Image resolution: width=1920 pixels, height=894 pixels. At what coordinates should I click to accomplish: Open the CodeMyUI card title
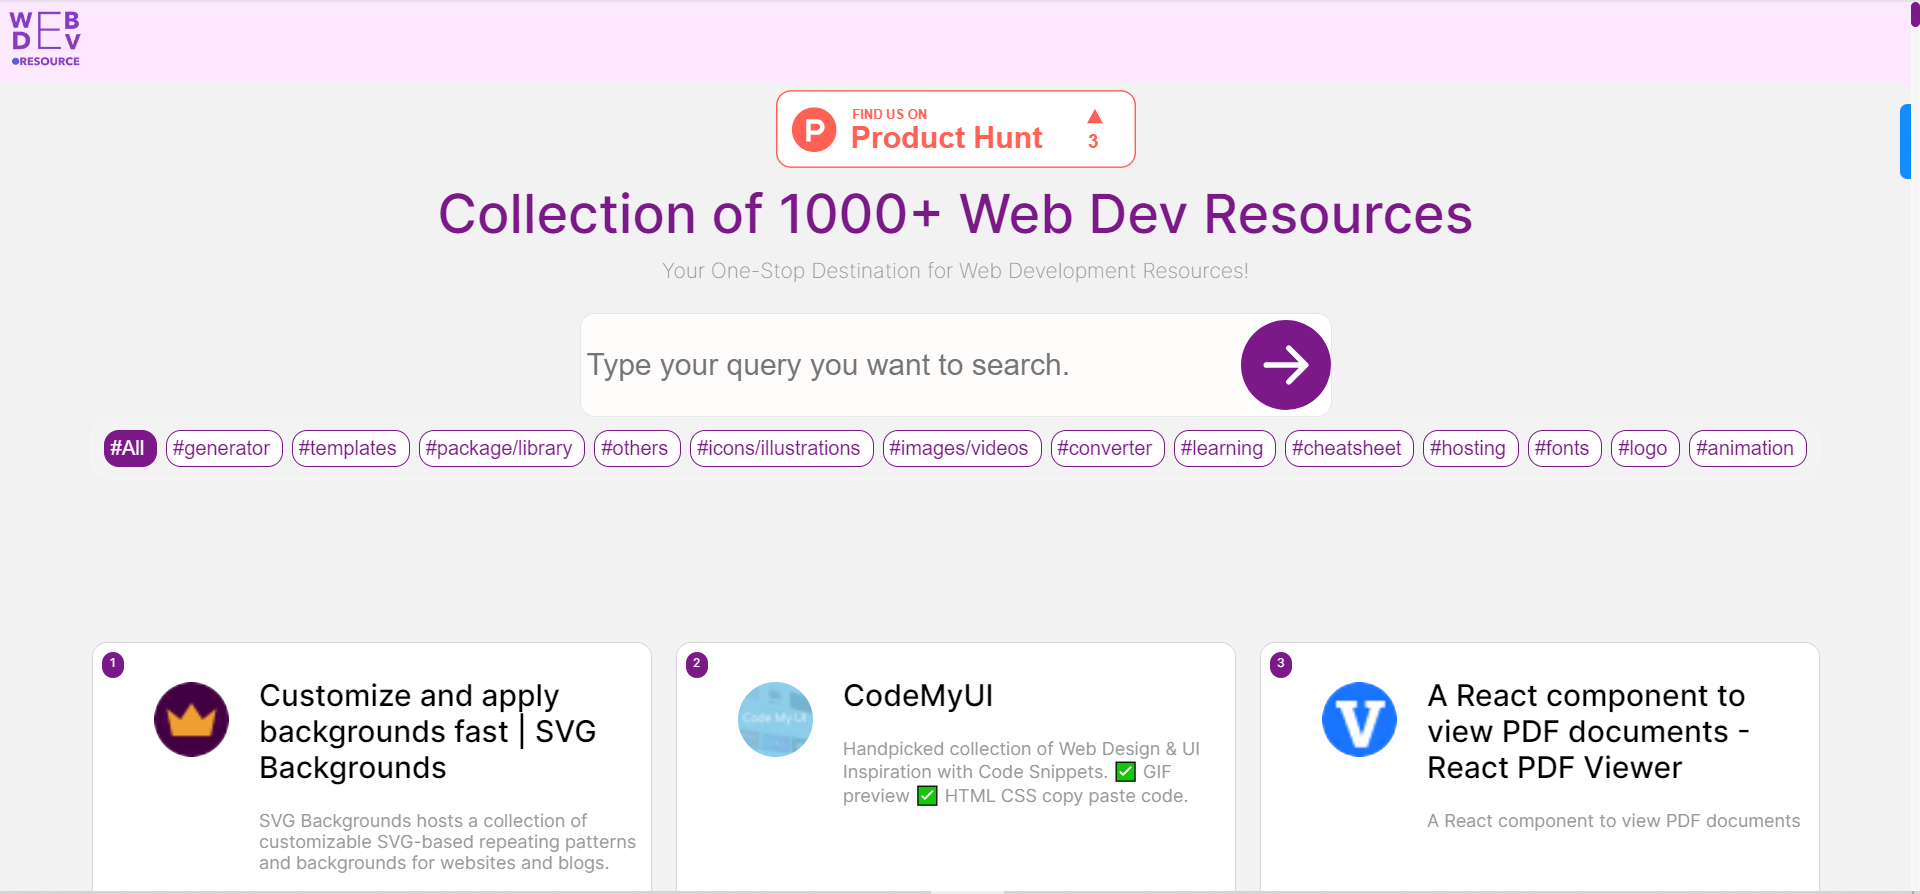(918, 695)
